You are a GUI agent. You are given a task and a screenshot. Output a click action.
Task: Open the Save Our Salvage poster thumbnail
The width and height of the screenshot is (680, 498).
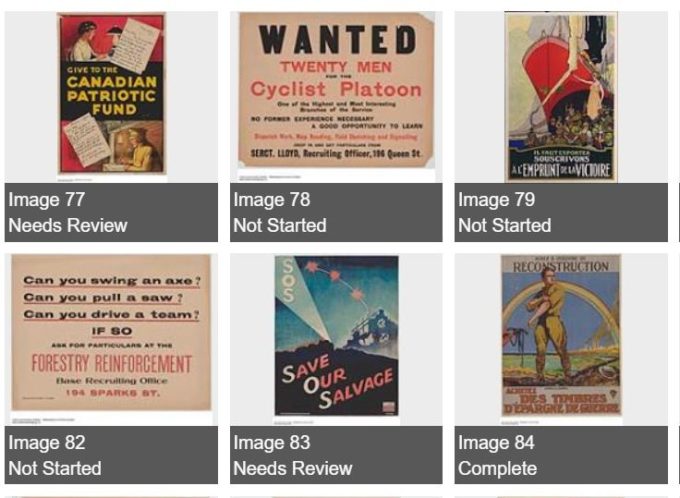point(336,335)
